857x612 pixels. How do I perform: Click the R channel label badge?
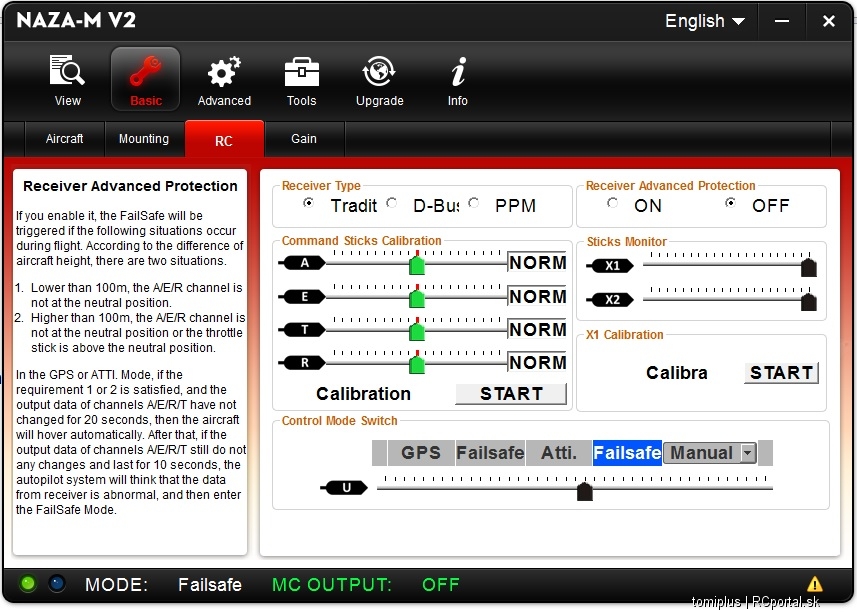[303, 362]
